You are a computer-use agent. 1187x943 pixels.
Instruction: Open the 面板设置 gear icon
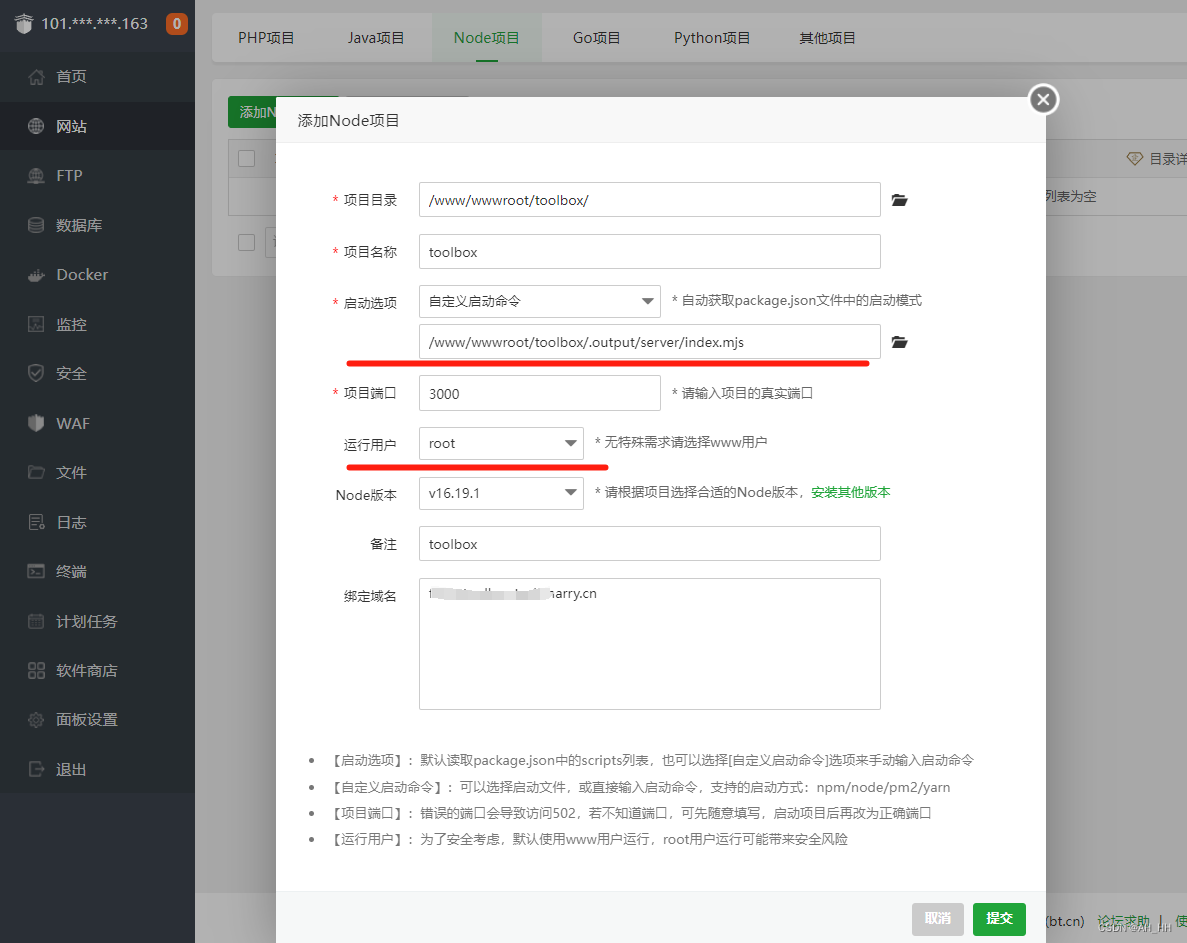[36, 720]
